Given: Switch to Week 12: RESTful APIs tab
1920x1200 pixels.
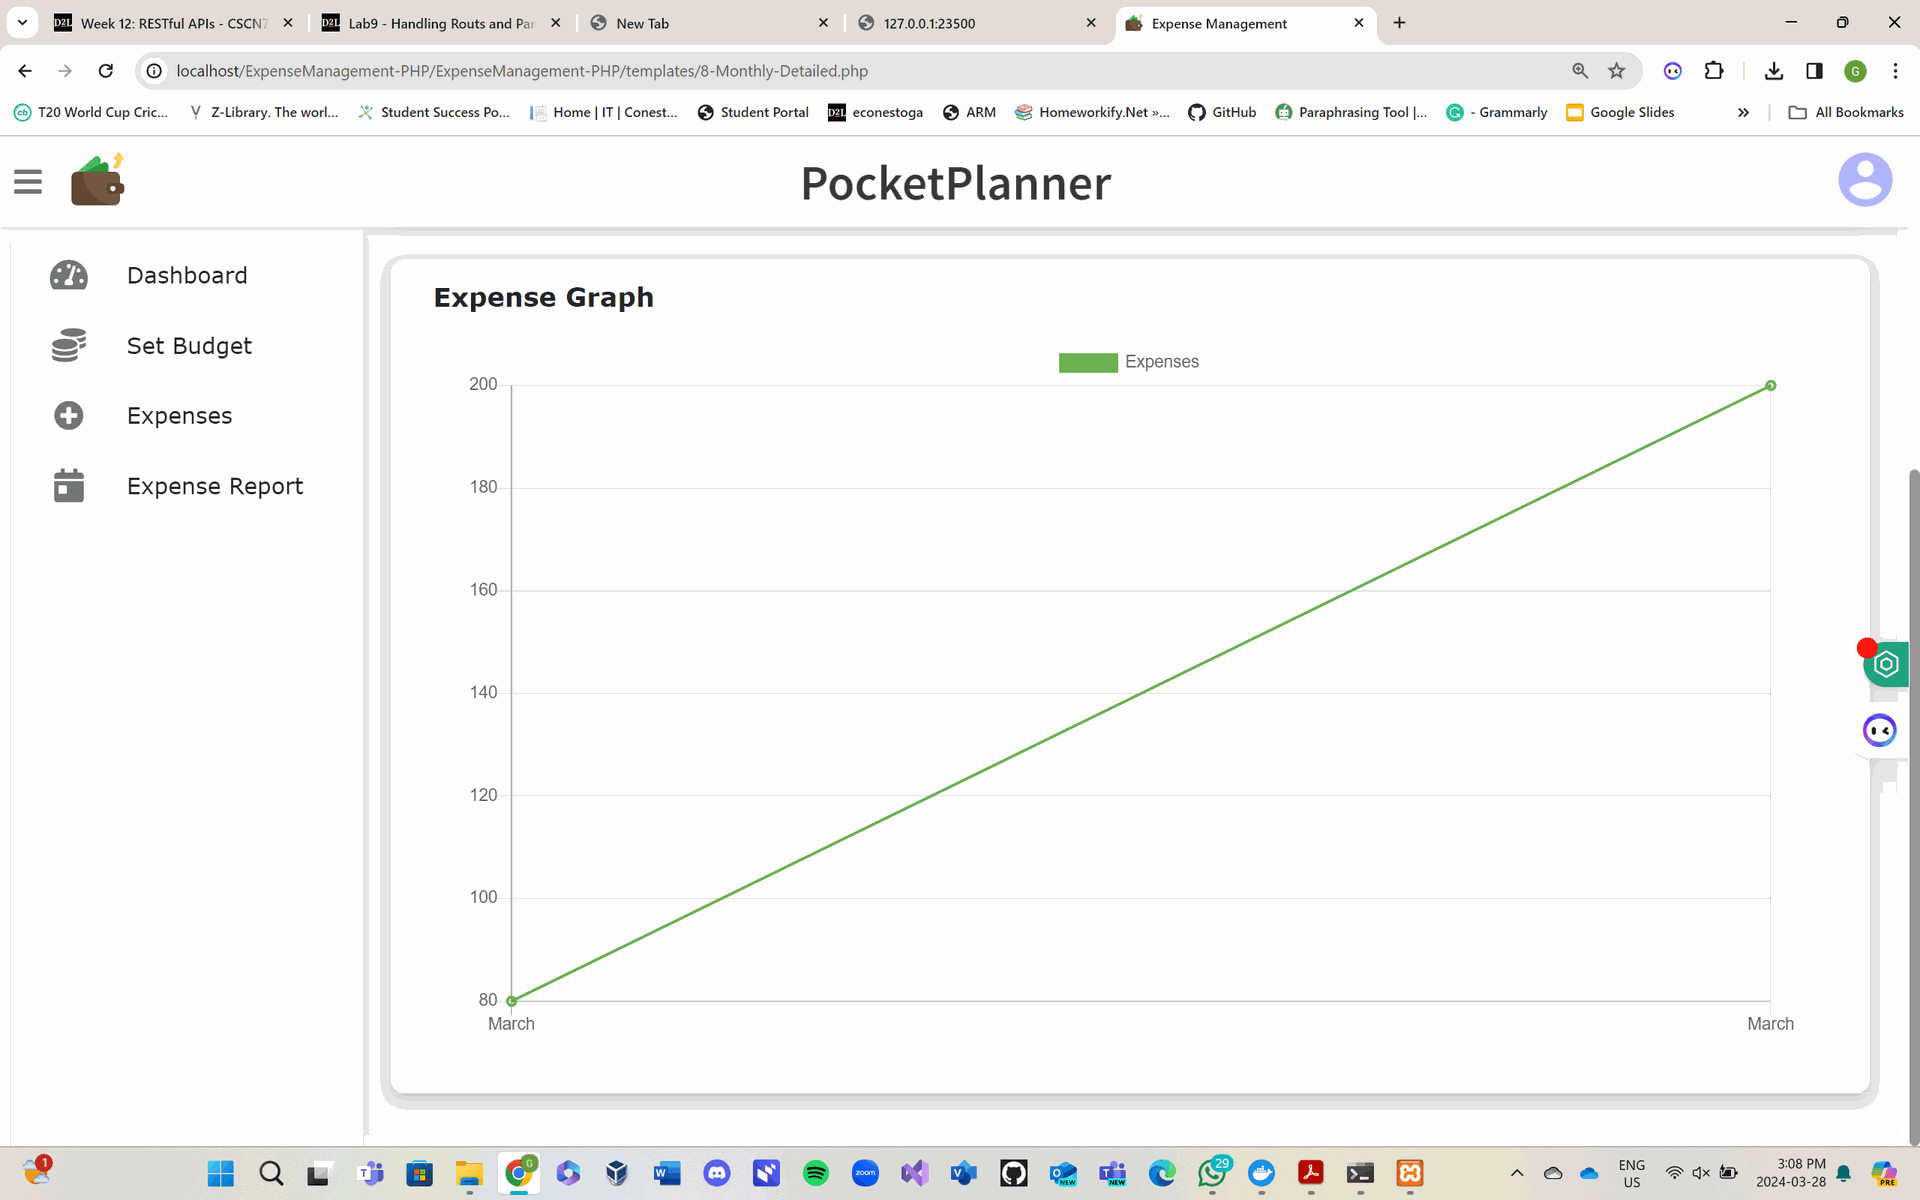Looking at the screenshot, I should (174, 23).
